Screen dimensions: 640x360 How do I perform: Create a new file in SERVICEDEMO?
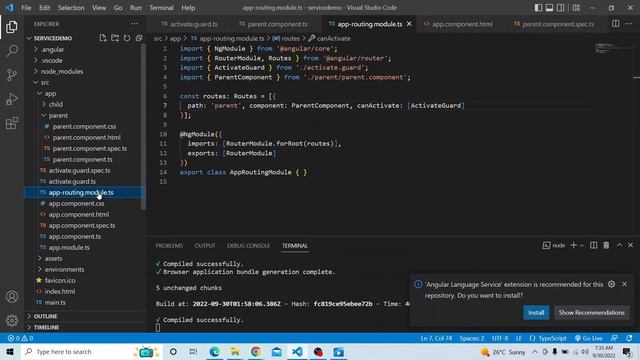click(103, 38)
